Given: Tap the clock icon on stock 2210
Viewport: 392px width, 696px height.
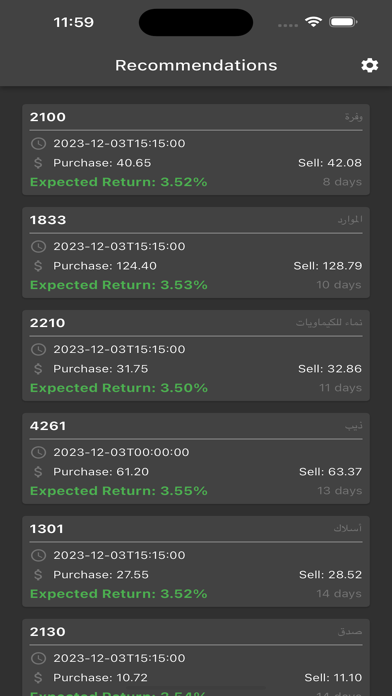Looking at the screenshot, I should [x=38, y=349].
